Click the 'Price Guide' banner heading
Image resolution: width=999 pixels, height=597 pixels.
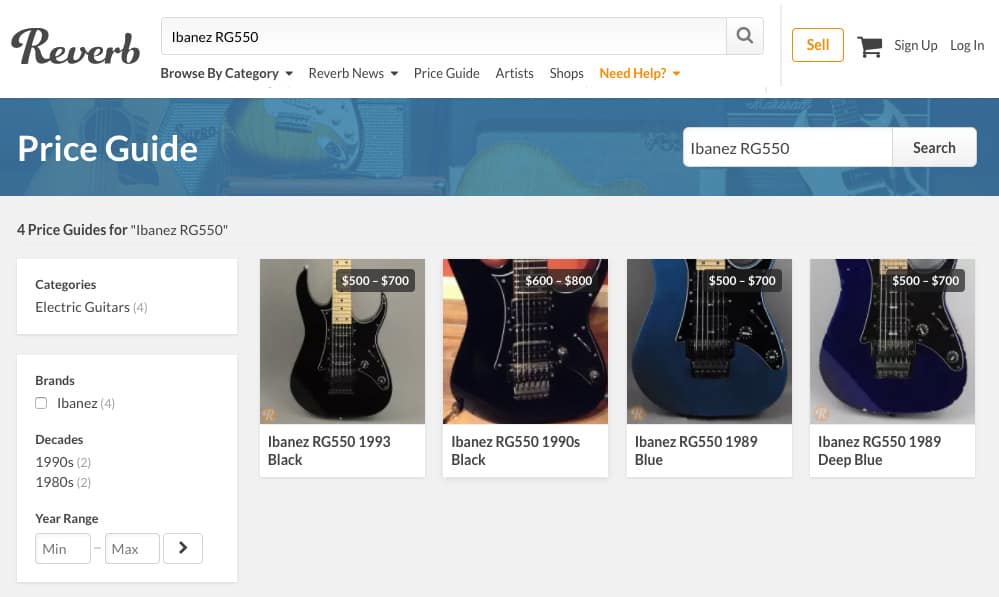tap(108, 148)
